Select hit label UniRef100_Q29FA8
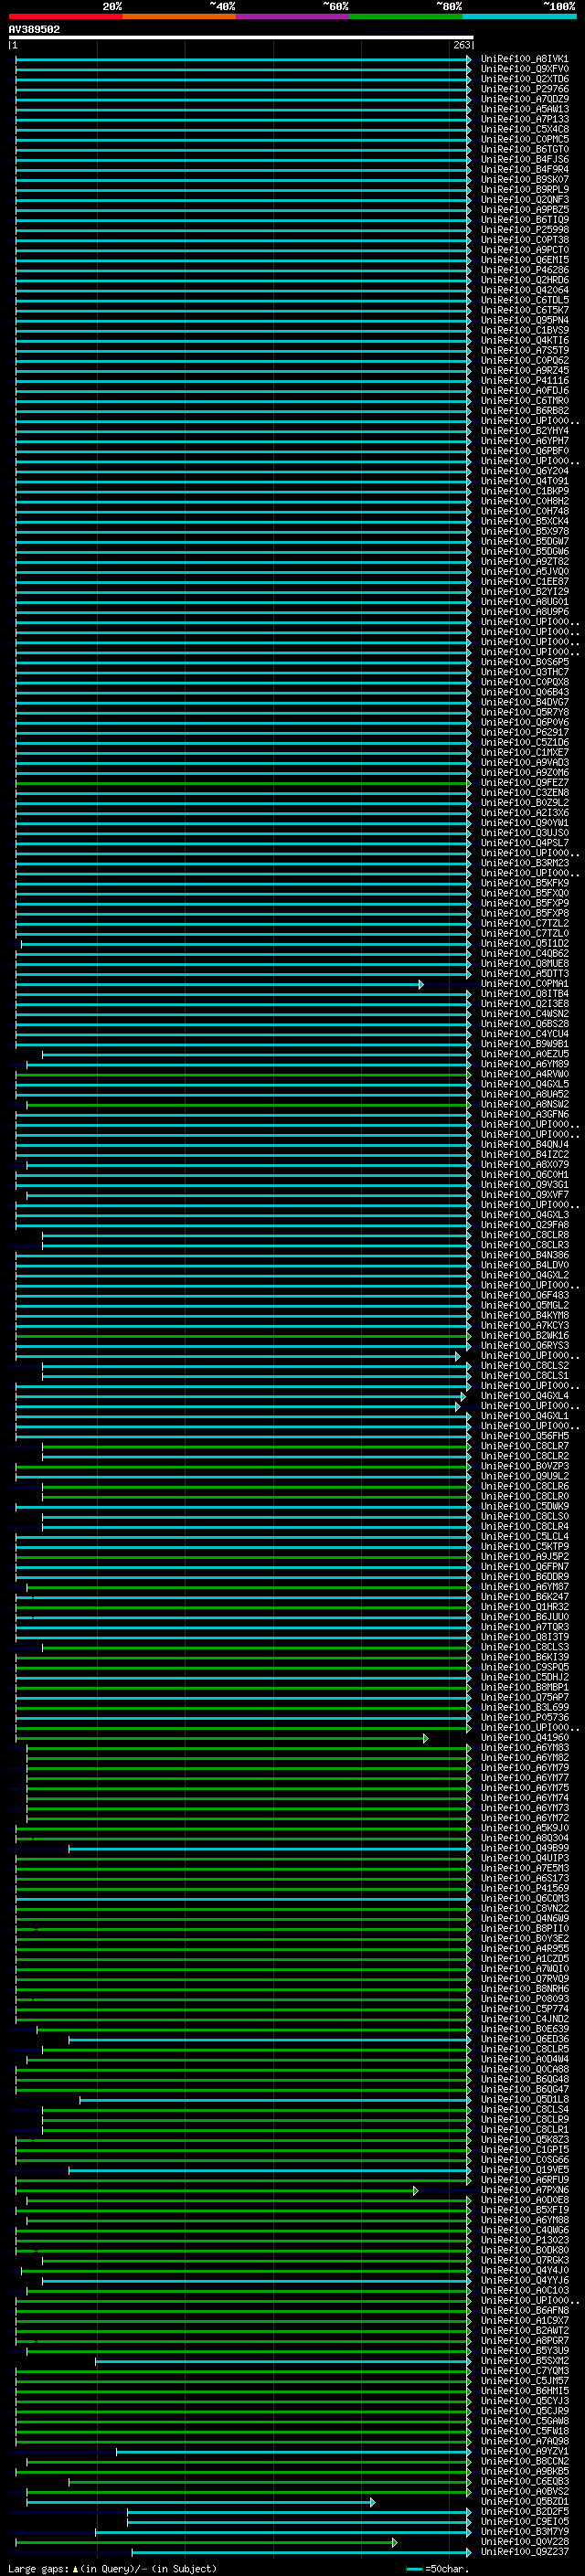 (525, 1225)
